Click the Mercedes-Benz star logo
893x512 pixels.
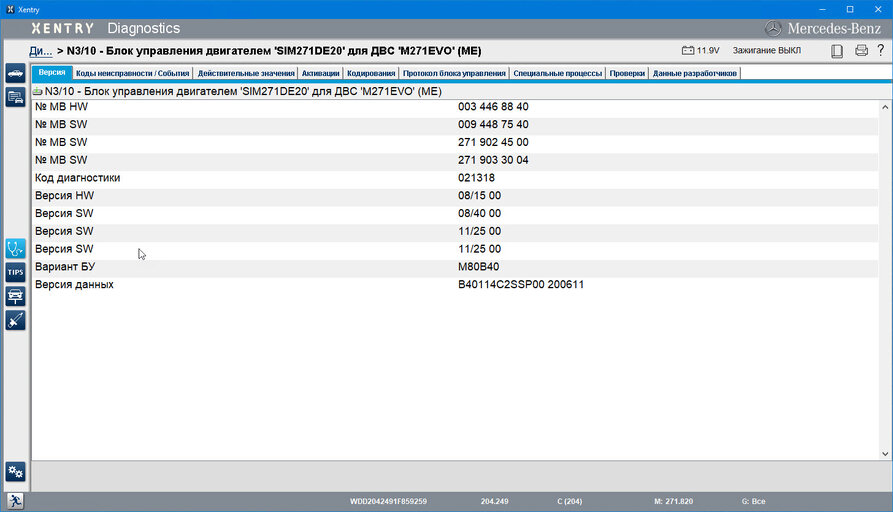pyautogui.click(x=773, y=28)
